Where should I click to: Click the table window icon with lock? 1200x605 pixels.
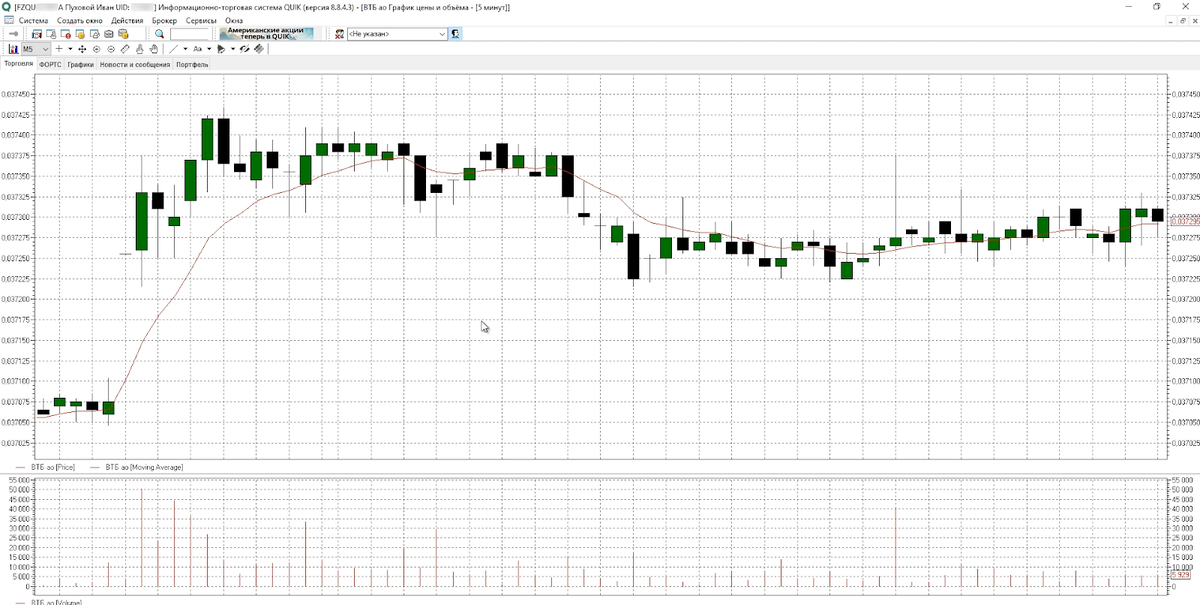point(50,33)
